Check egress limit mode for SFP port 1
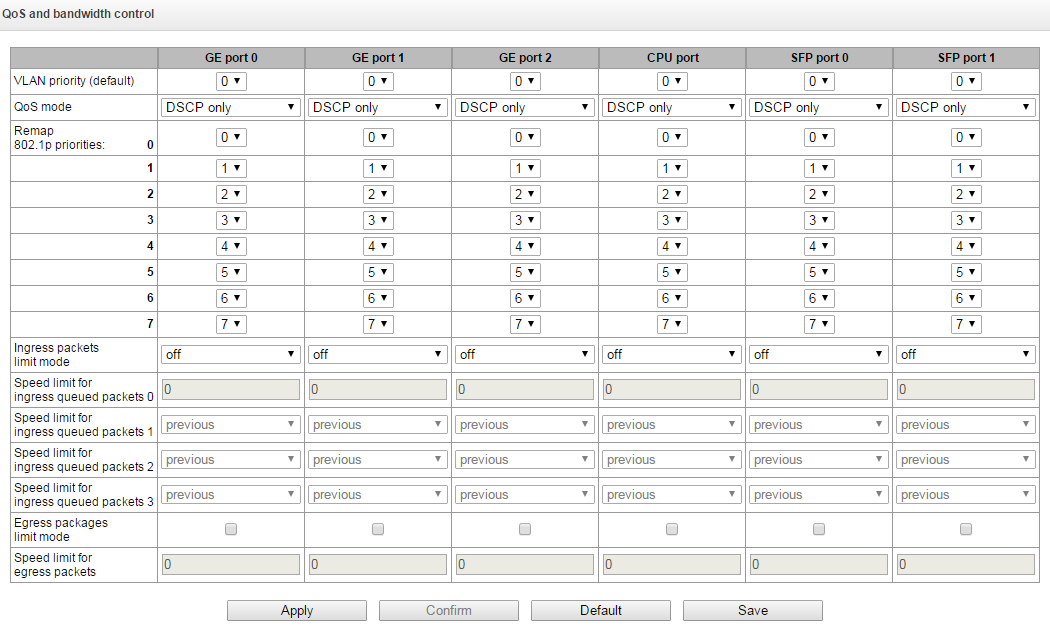 point(966,529)
